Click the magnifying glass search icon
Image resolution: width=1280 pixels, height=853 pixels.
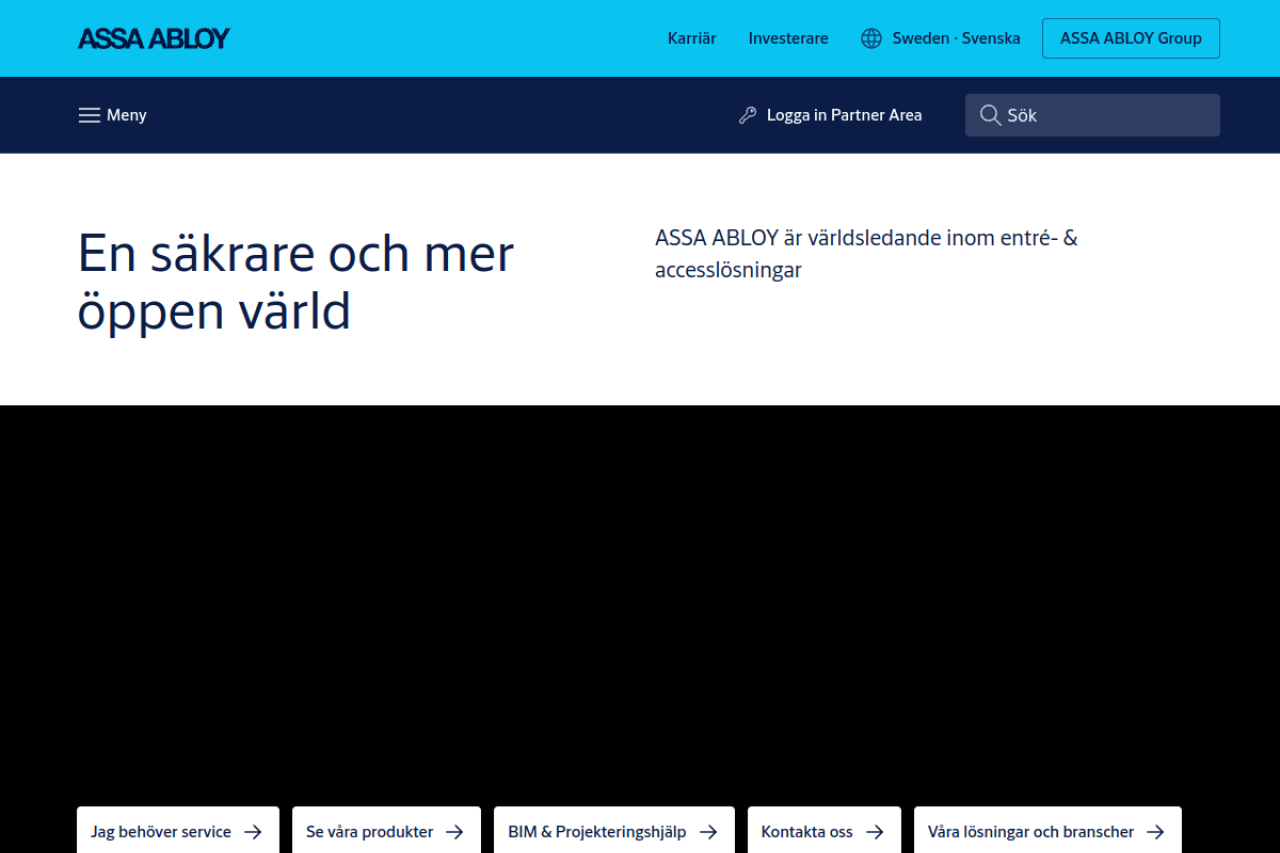990,115
